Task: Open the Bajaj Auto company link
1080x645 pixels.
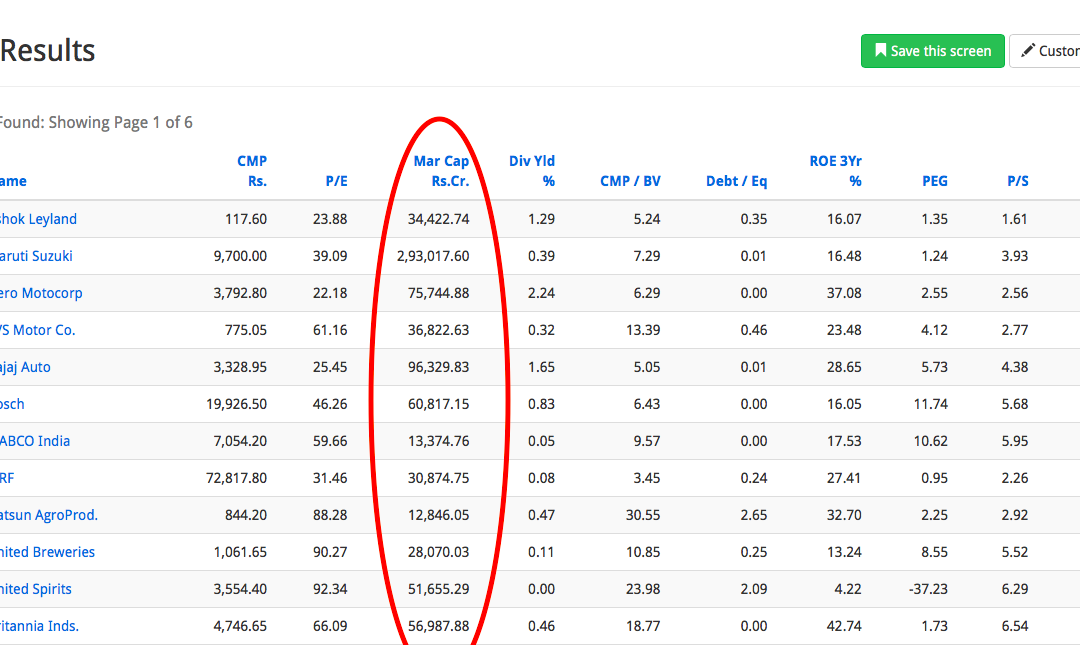Action: click(x=25, y=367)
